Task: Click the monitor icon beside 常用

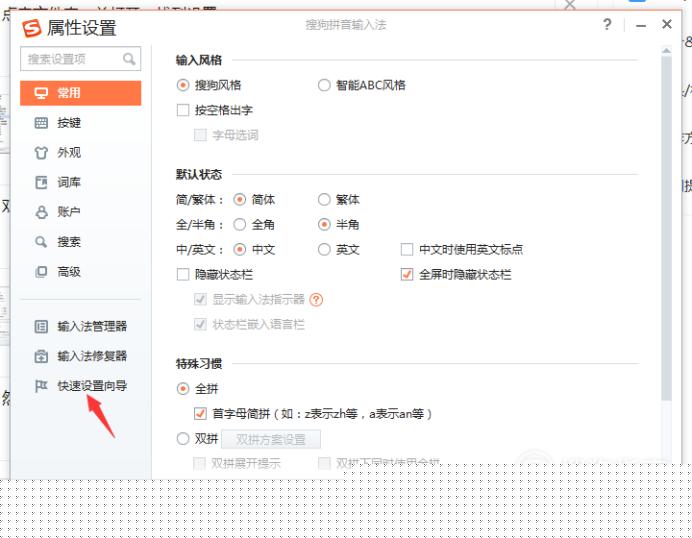Action: pyautogui.click(x=41, y=93)
